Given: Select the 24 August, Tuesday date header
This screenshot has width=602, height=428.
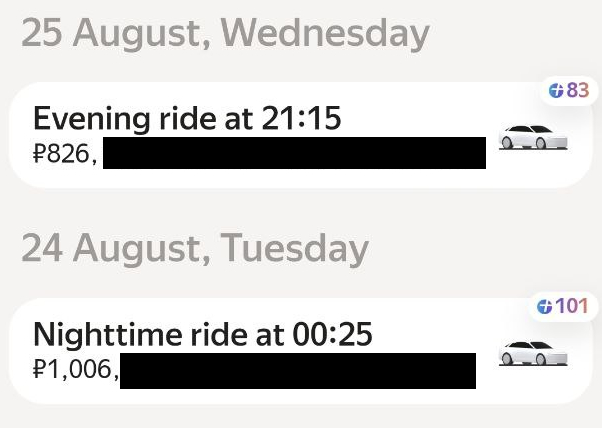Looking at the screenshot, I should pyautogui.click(x=195, y=248).
